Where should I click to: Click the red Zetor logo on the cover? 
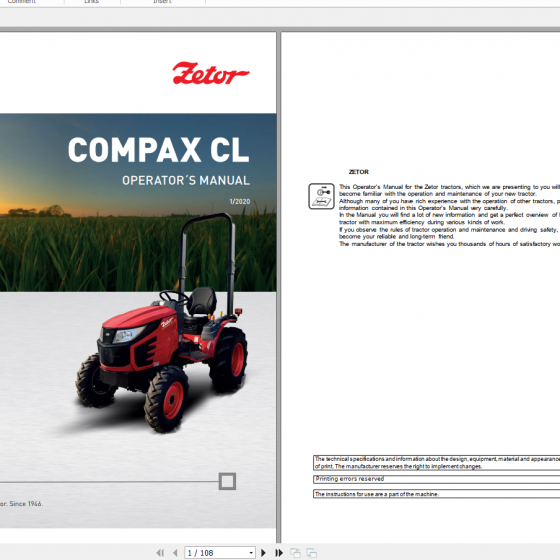point(211,73)
